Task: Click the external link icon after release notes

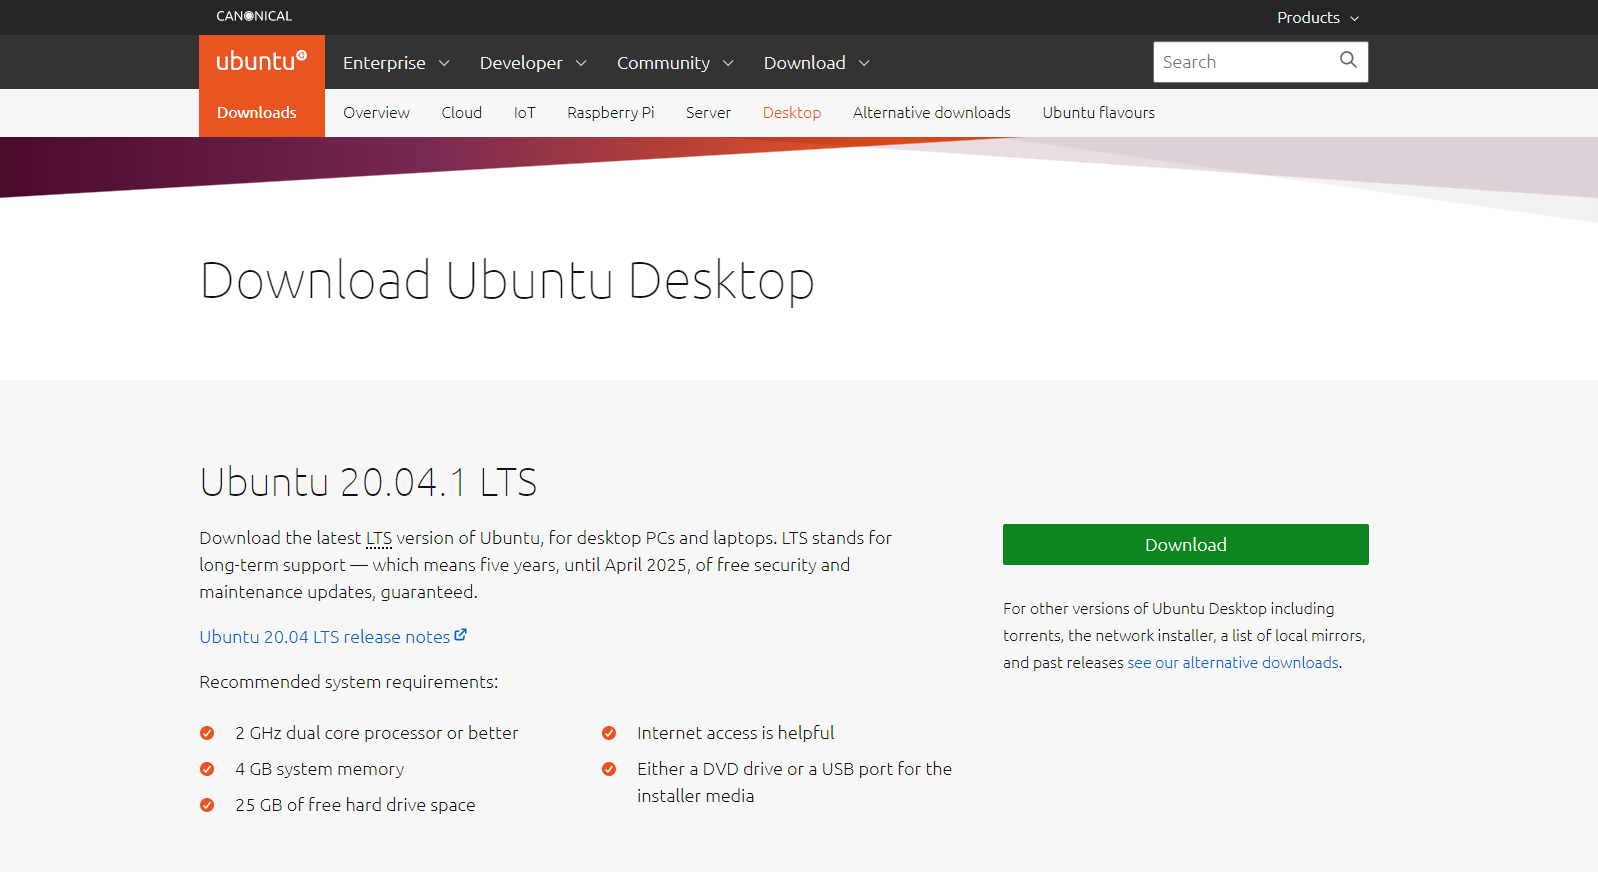Action: click(461, 635)
